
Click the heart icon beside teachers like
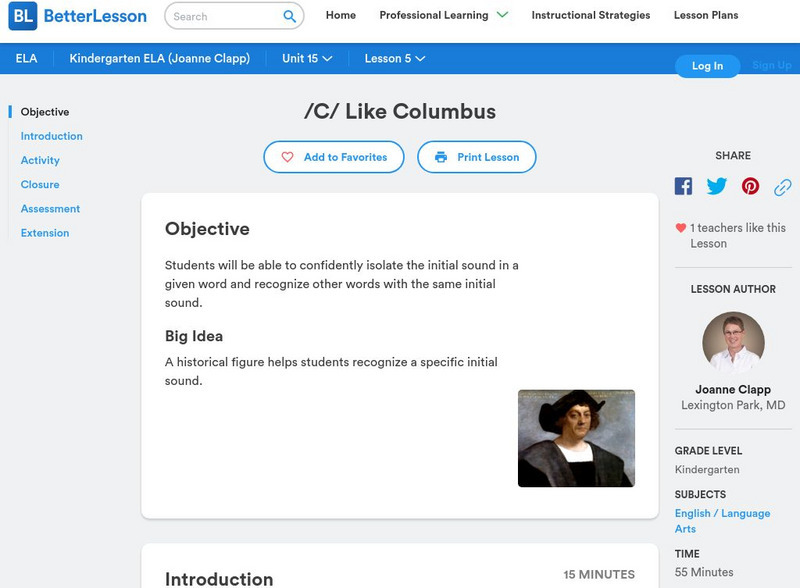point(681,228)
